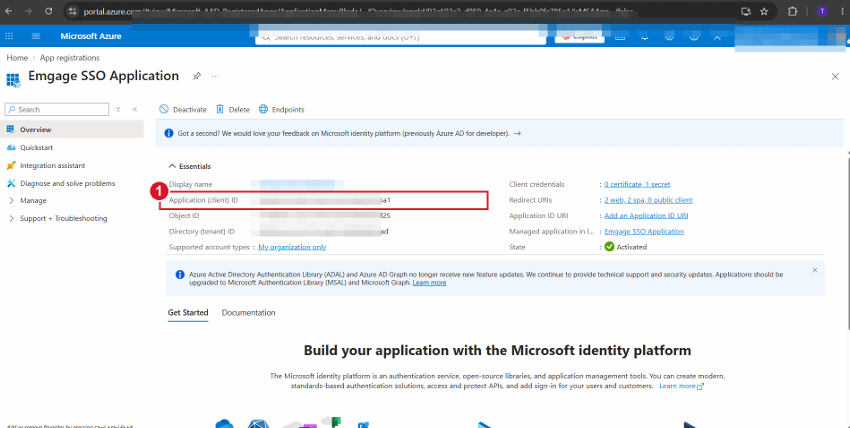Open Diagnose and solve problems
This screenshot has width=850, height=428.
point(61,183)
